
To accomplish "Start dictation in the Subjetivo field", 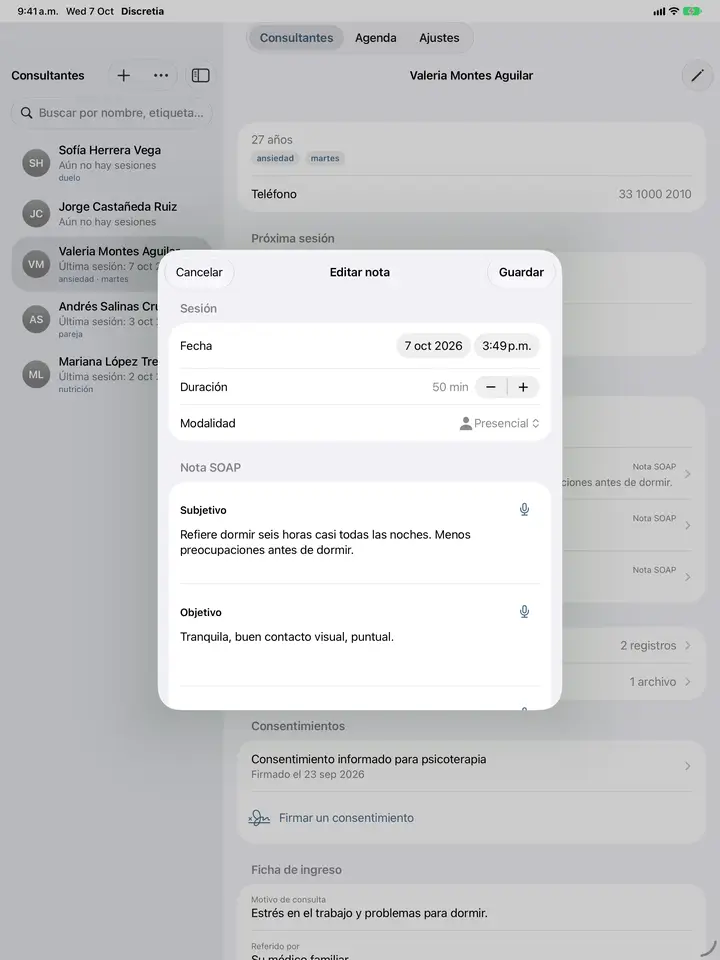I will (524, 509).
